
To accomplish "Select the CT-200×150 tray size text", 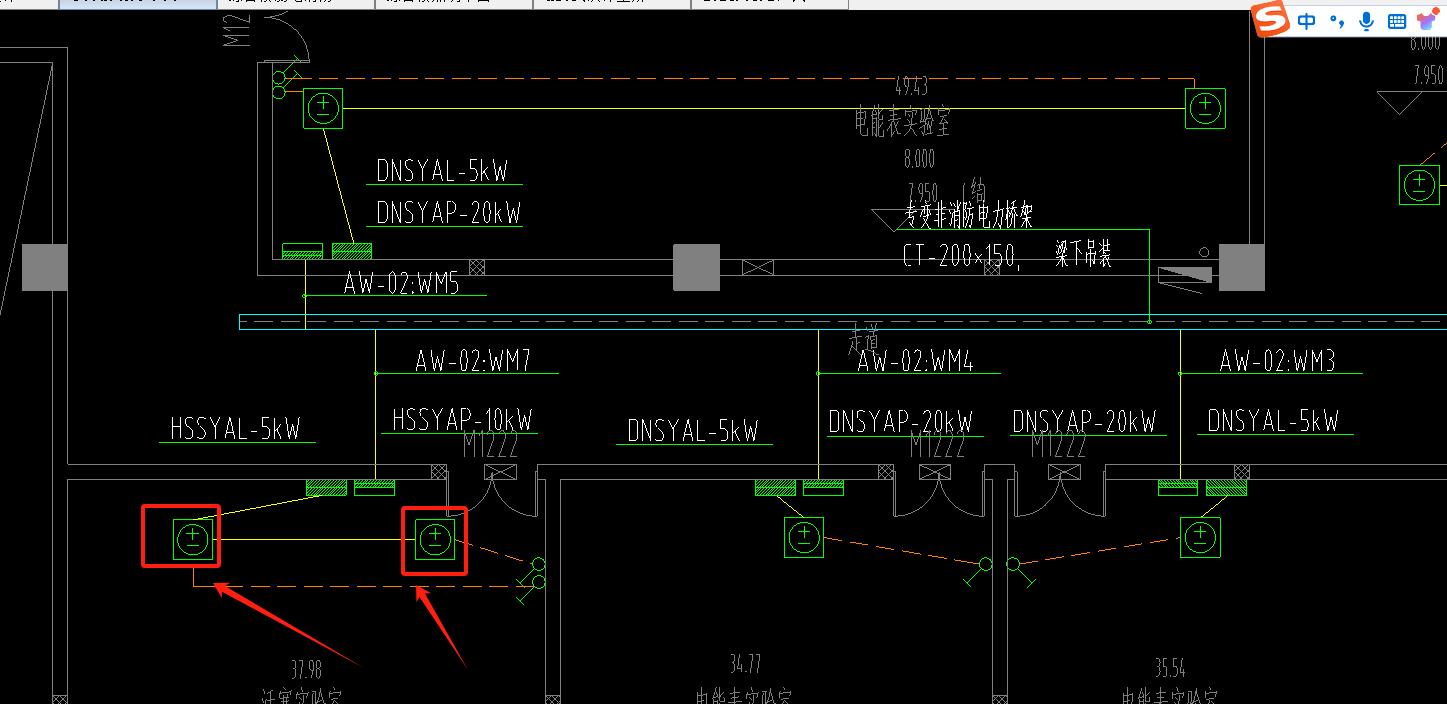I will tap(960, 255).
